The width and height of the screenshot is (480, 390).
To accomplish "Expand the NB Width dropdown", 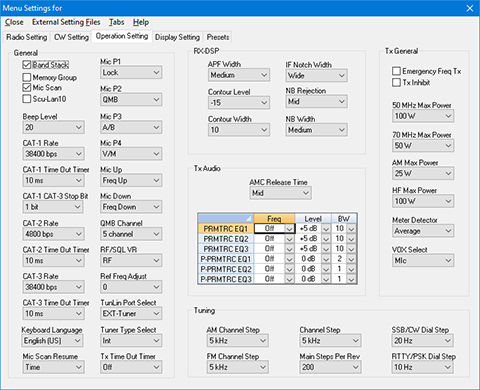I will (x=316, y=130).
